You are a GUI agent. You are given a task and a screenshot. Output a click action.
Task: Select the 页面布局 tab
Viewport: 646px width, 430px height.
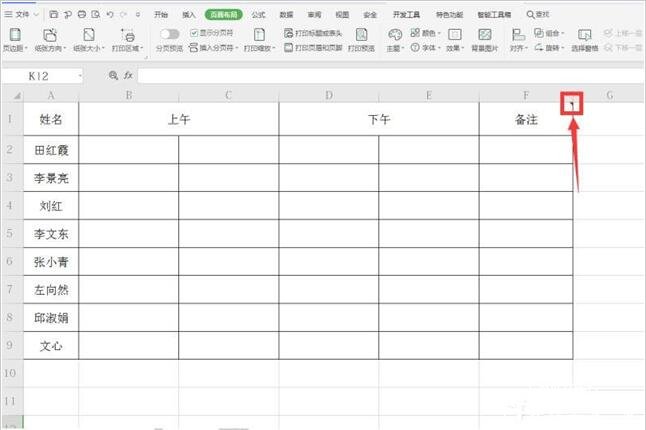pos(224,14)
